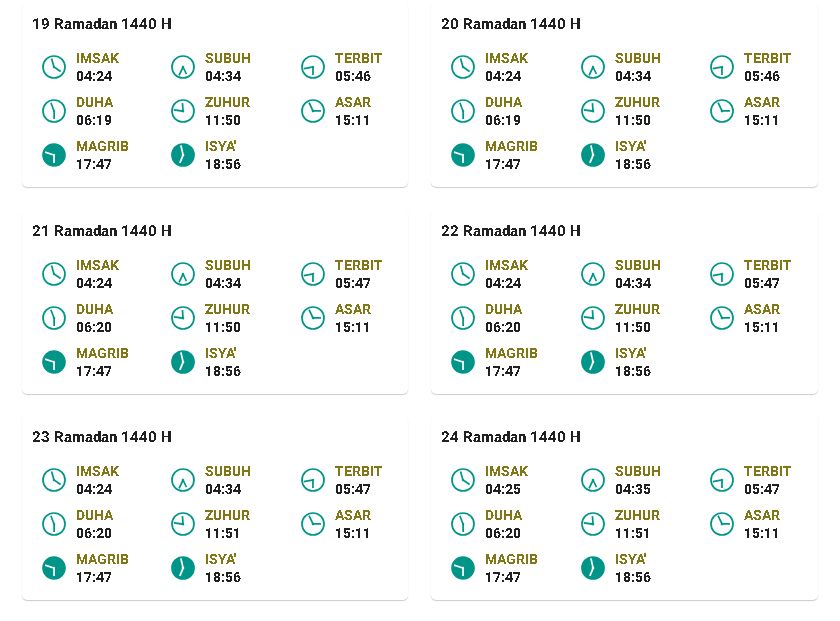
Task: Click the Subuh clock icon for 20 Ramadan
Action: (x=592, y=67)
